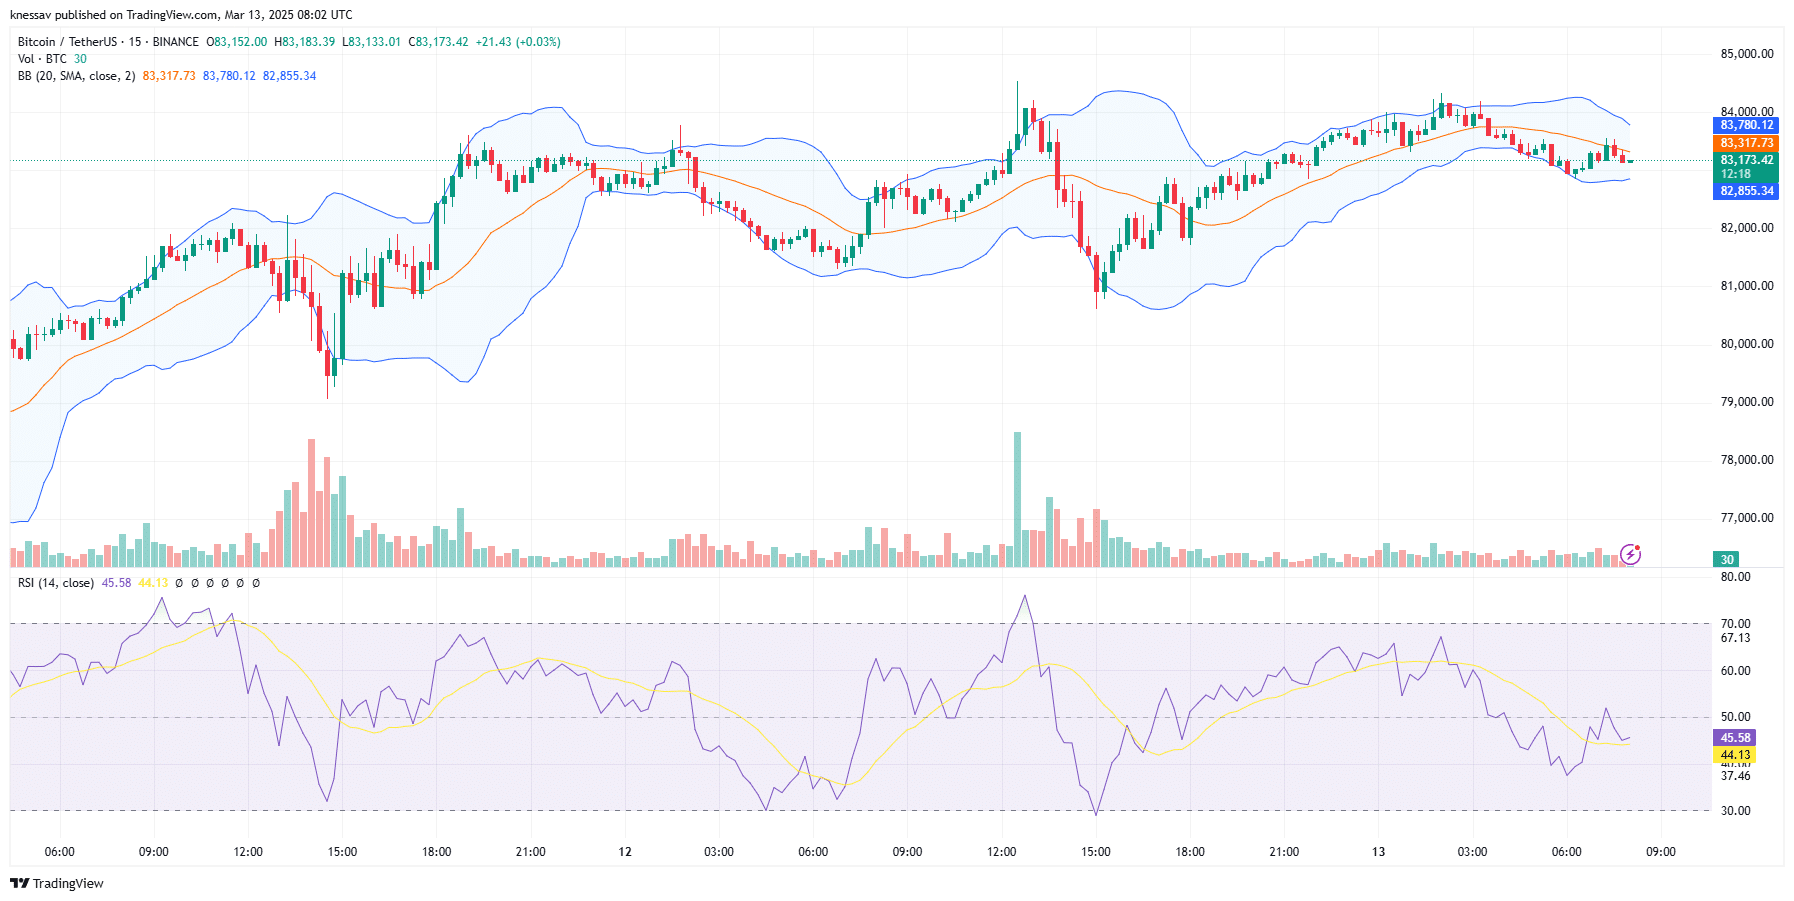Click the high value H83,183.39 in the legend
Screen dimensions: 1794x901
point(304,42)
